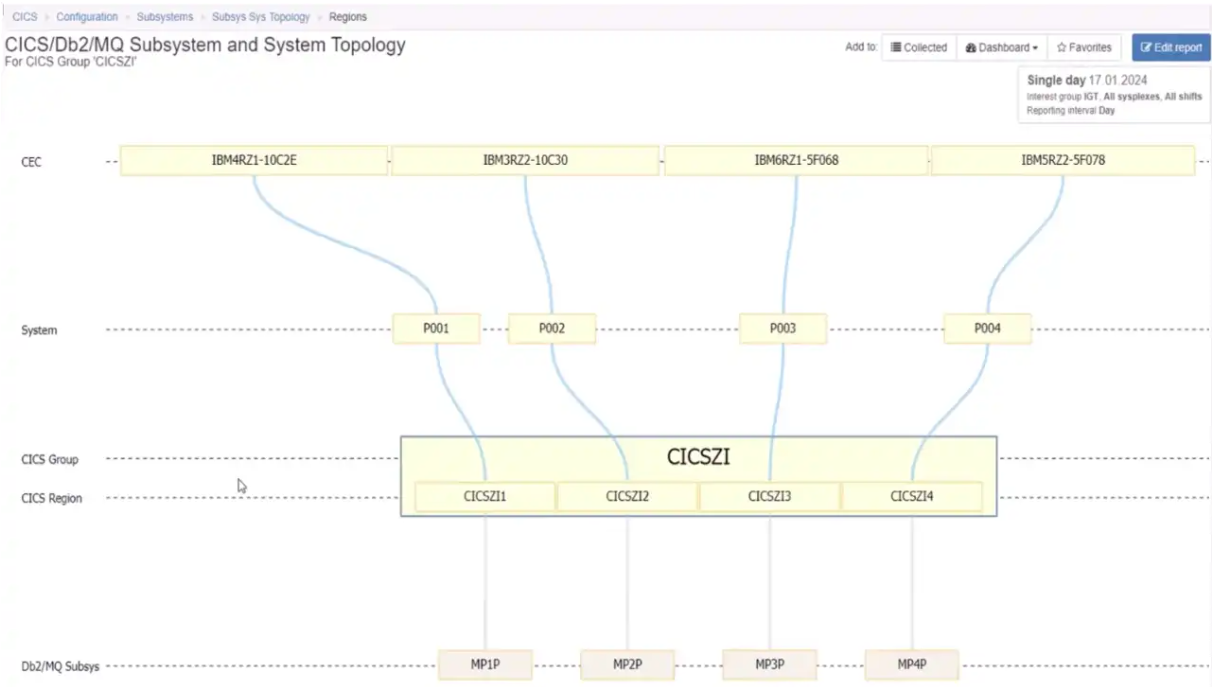The image size is (1213, 687).
Task: Select the CICSZI group title
Action: [698, 457]
